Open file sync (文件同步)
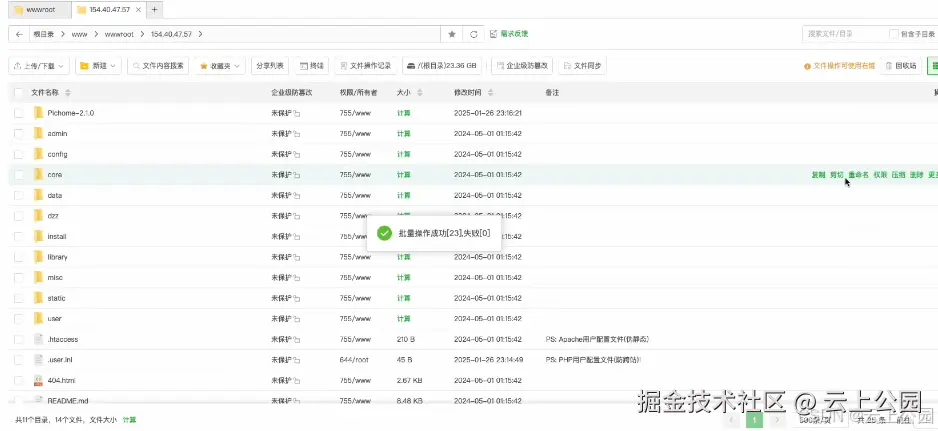 [x=583, y=66]
